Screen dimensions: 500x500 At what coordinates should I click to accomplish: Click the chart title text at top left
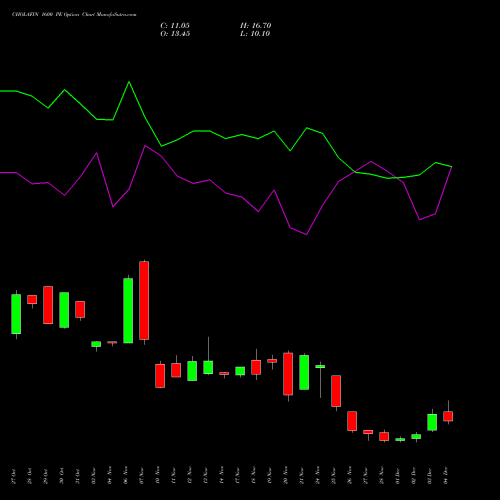(x=74, y=15)
